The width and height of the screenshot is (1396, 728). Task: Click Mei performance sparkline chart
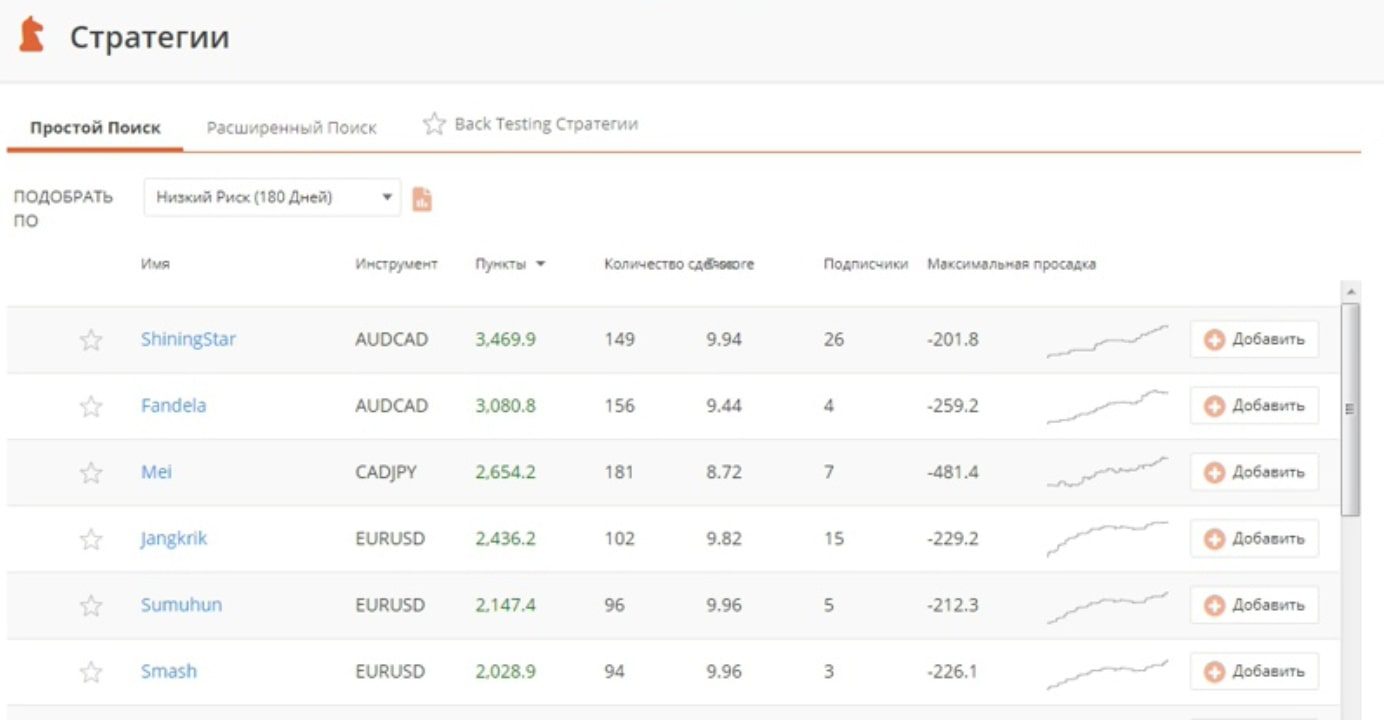coord(1107,472)
